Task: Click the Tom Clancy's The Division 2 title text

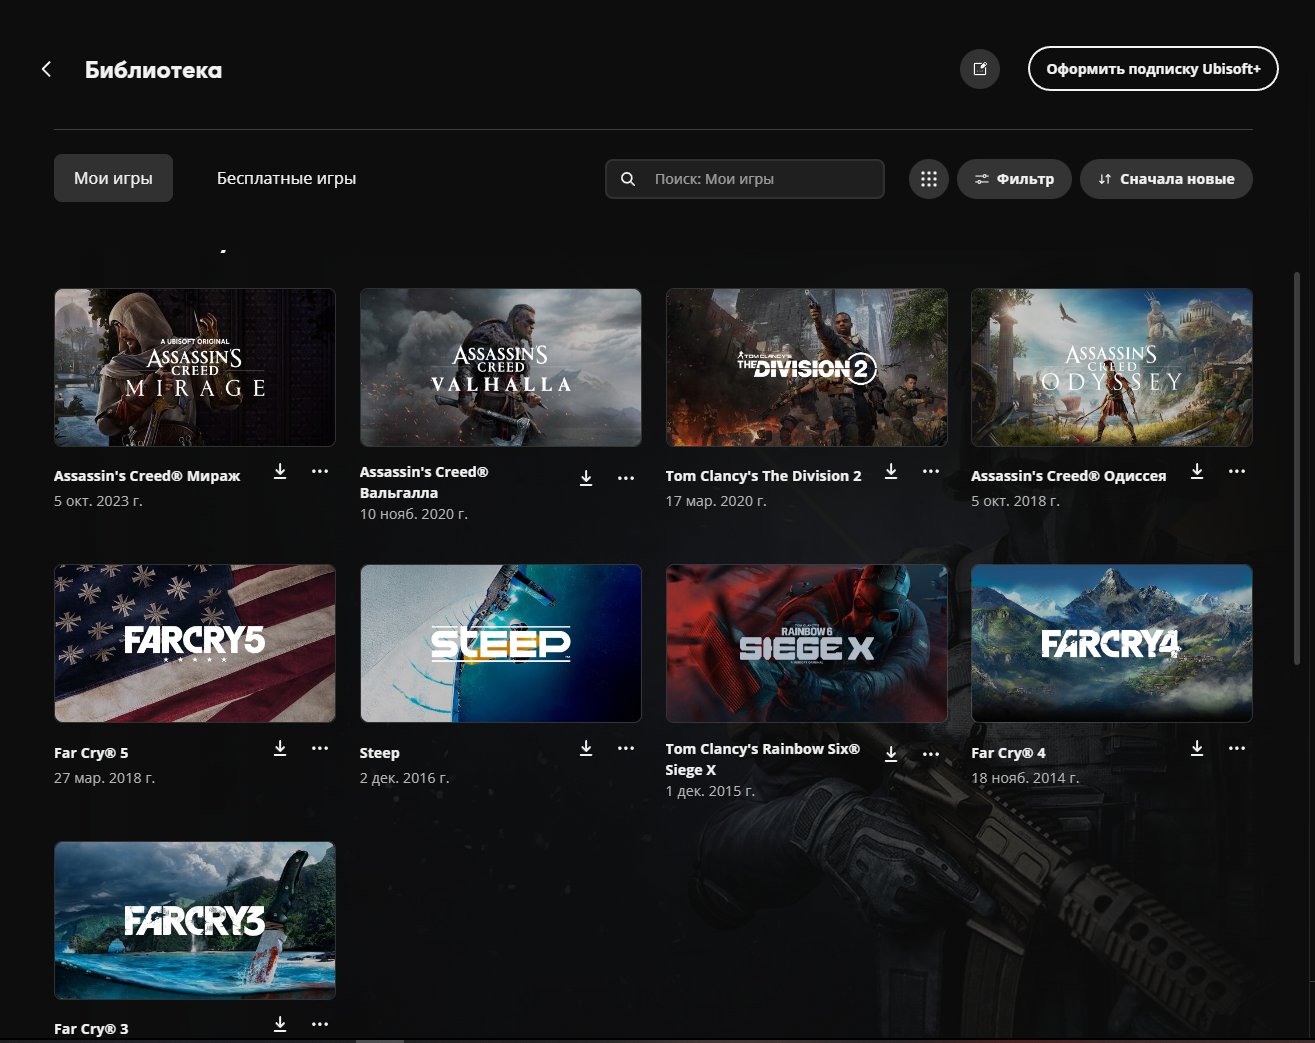Action: click(764, 476)
